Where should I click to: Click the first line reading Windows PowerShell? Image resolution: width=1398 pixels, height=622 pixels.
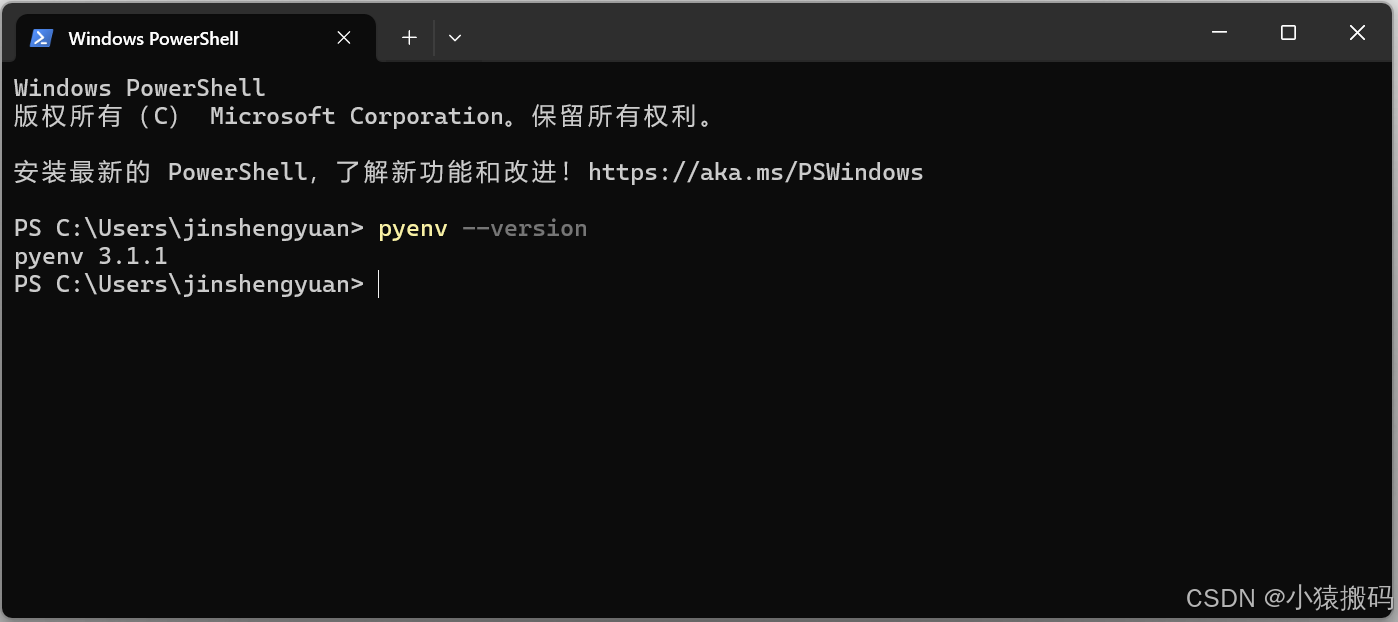[140, 88]
